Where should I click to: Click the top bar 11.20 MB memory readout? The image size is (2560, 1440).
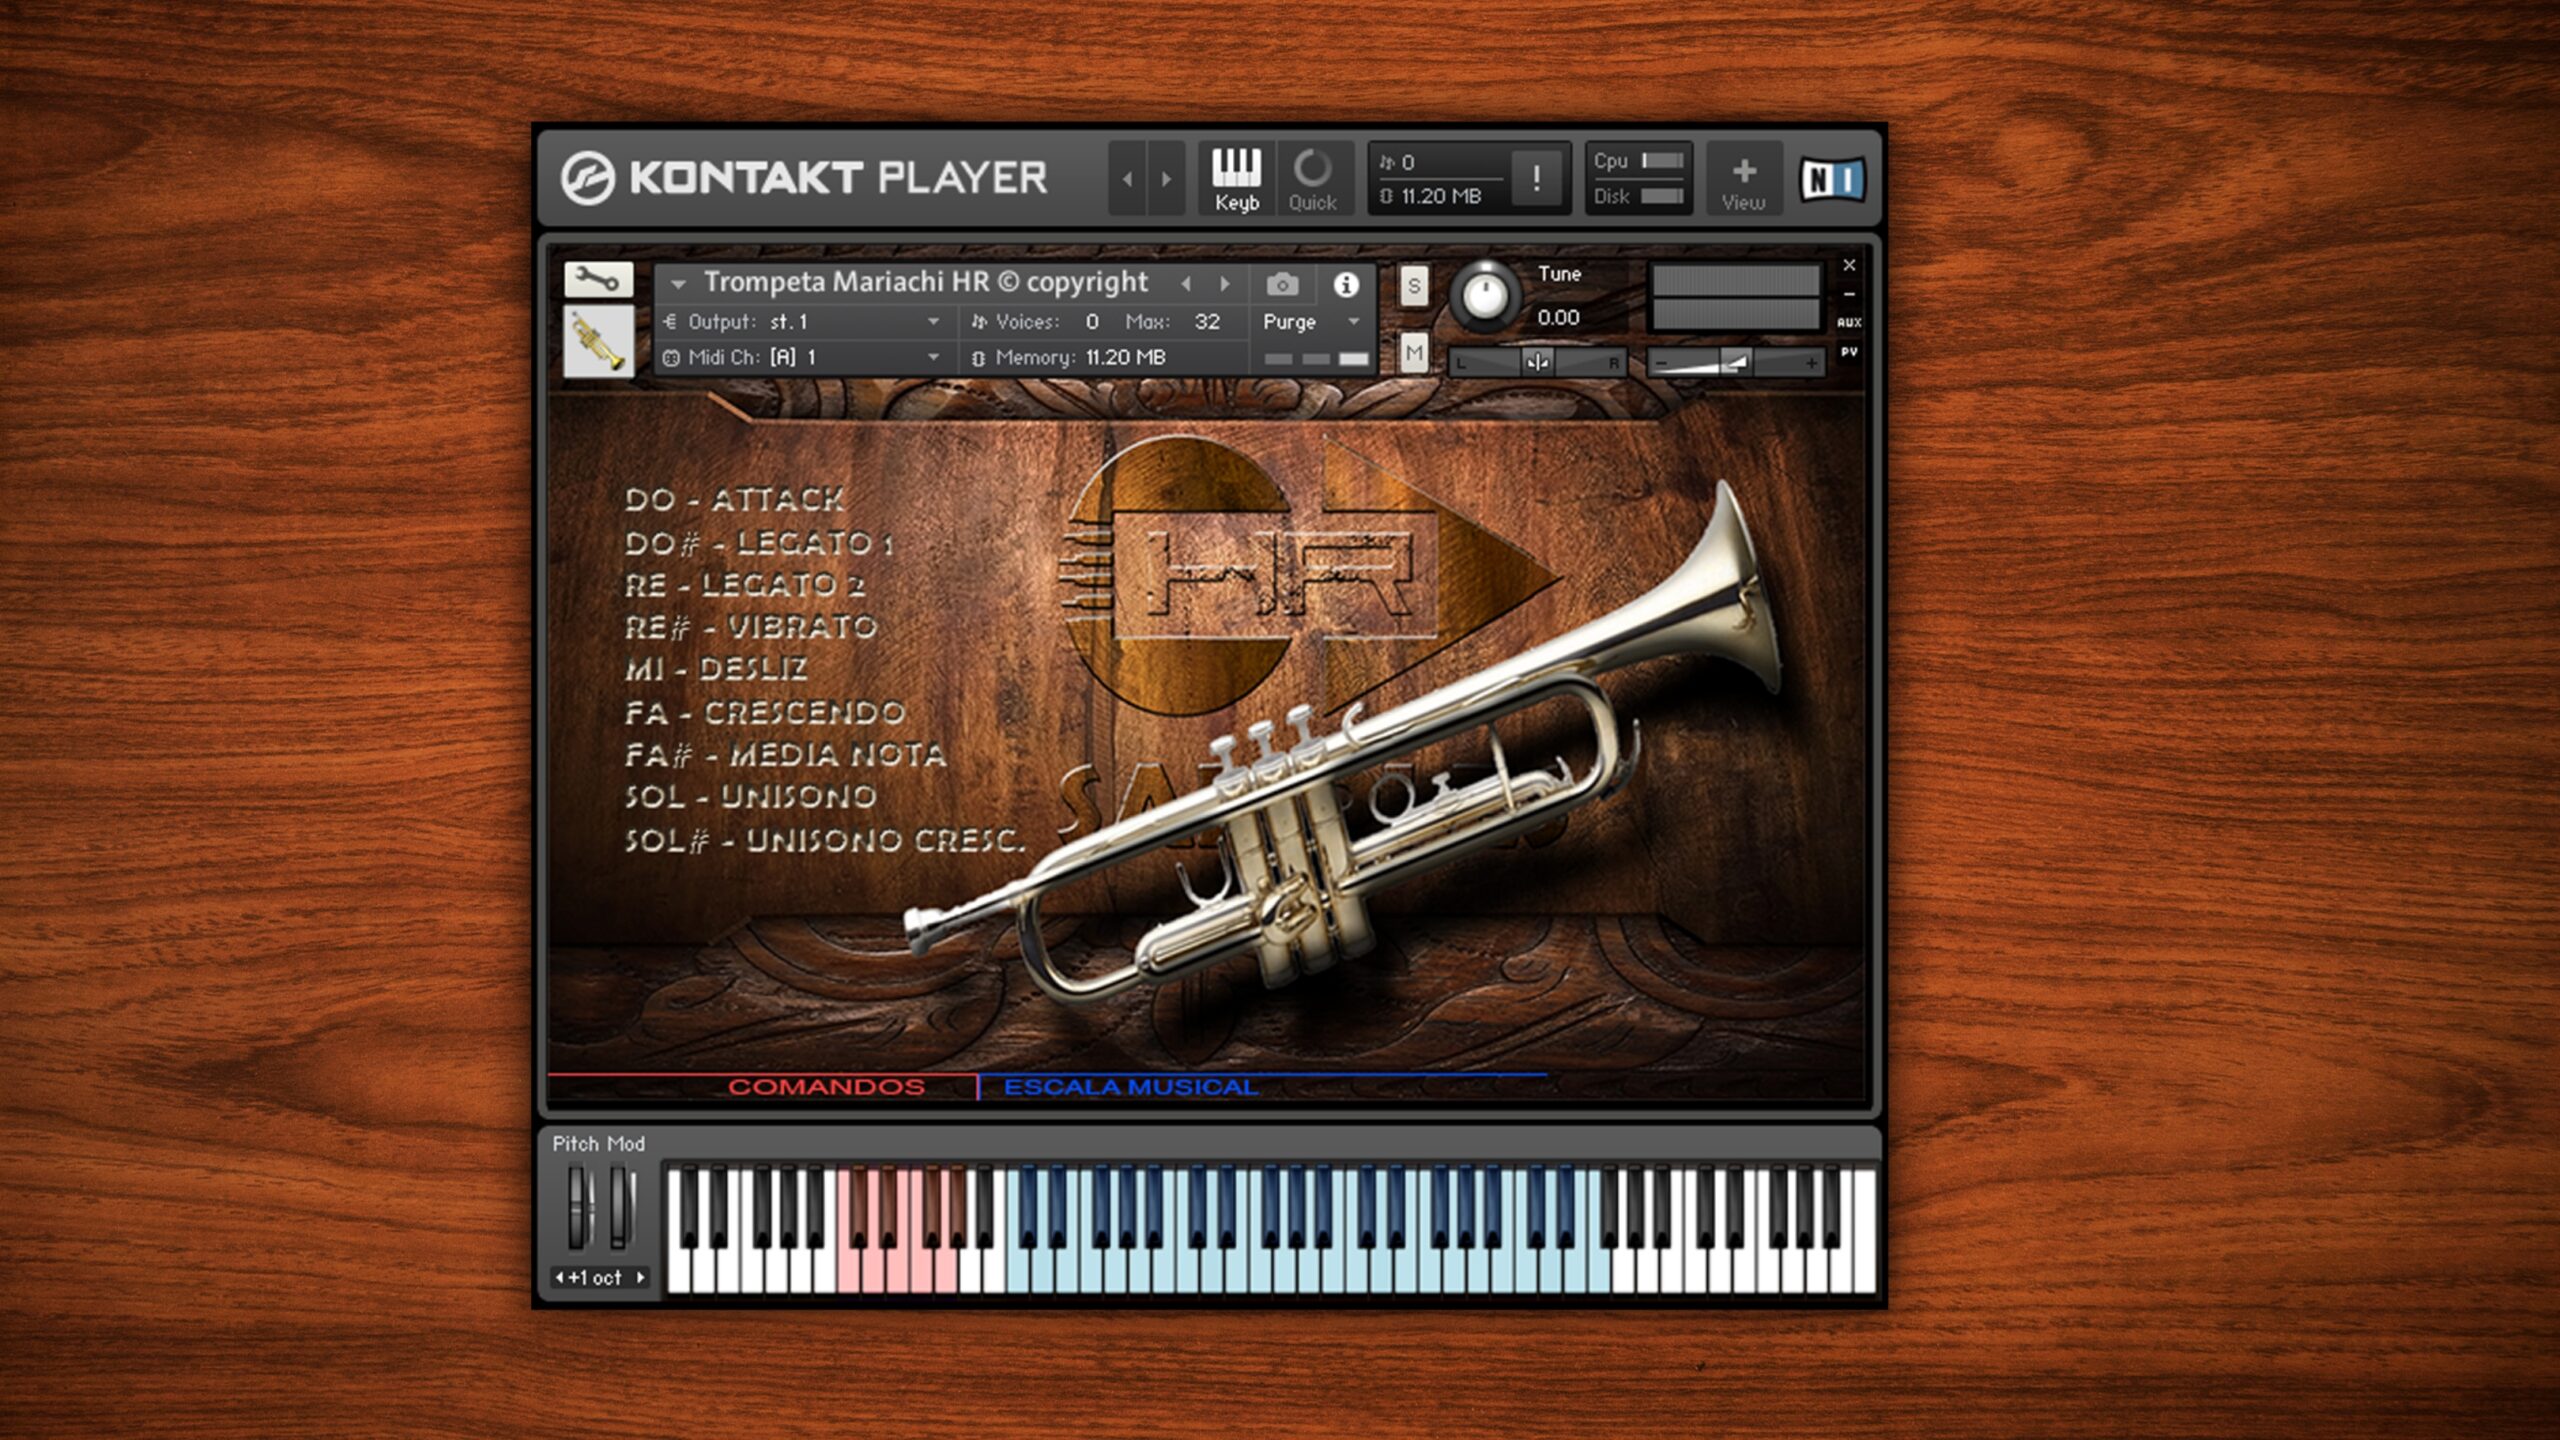pyautogui.click(x=1430, y=197)
